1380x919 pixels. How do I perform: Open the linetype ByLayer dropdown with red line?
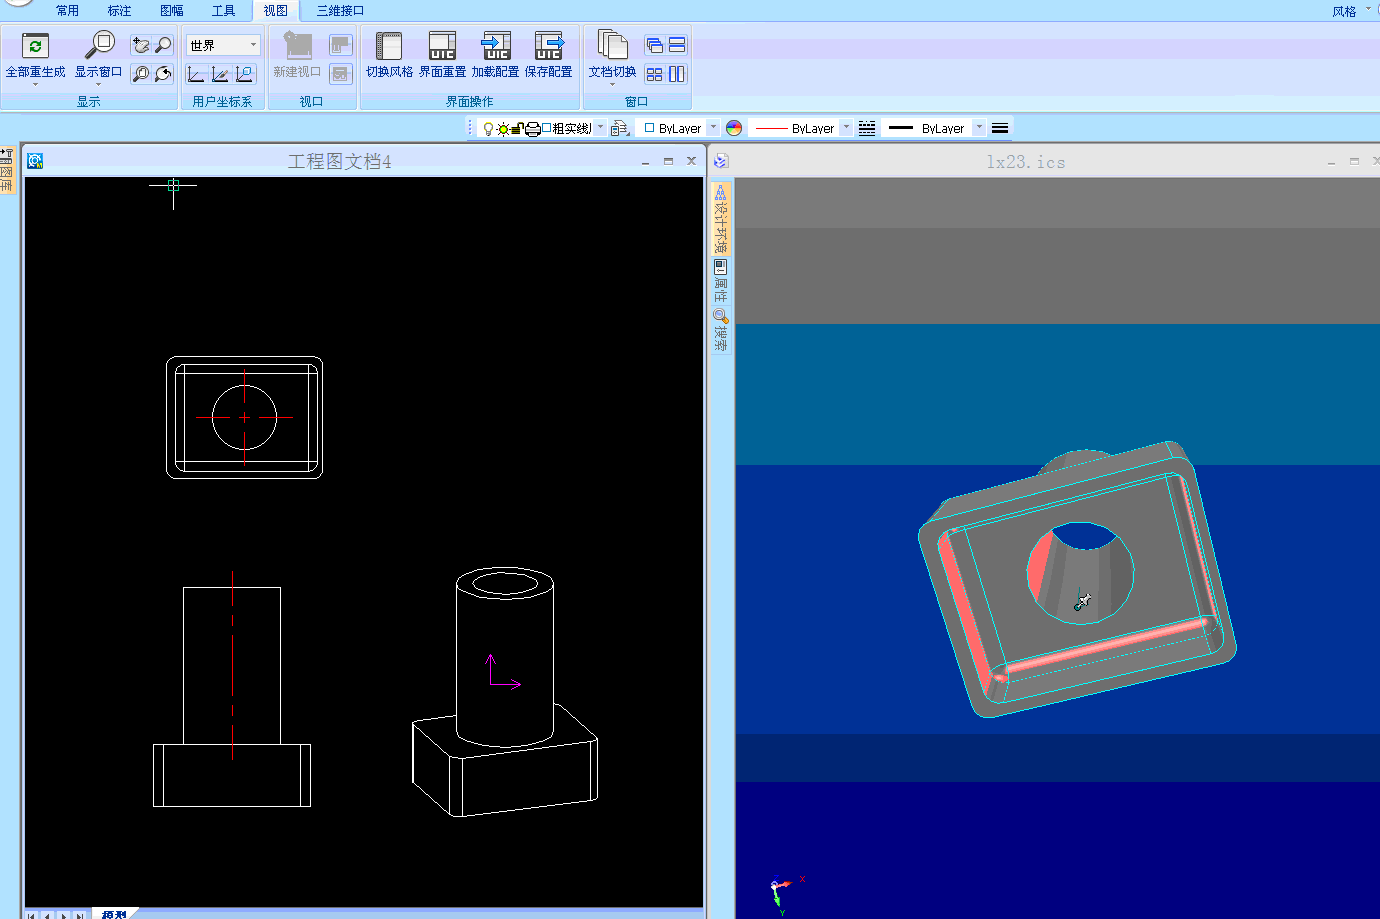(846, 128)
